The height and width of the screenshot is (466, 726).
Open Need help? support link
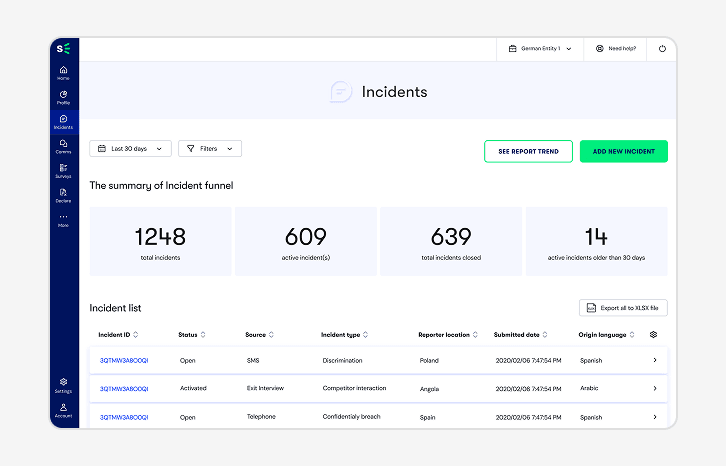point(614,48)
